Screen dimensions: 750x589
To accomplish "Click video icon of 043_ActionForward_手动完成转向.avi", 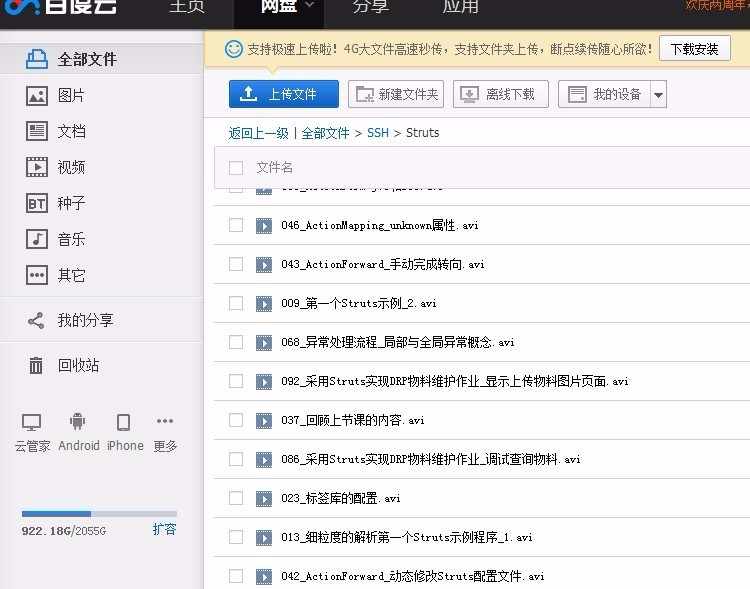I will [x=264, y=265].
